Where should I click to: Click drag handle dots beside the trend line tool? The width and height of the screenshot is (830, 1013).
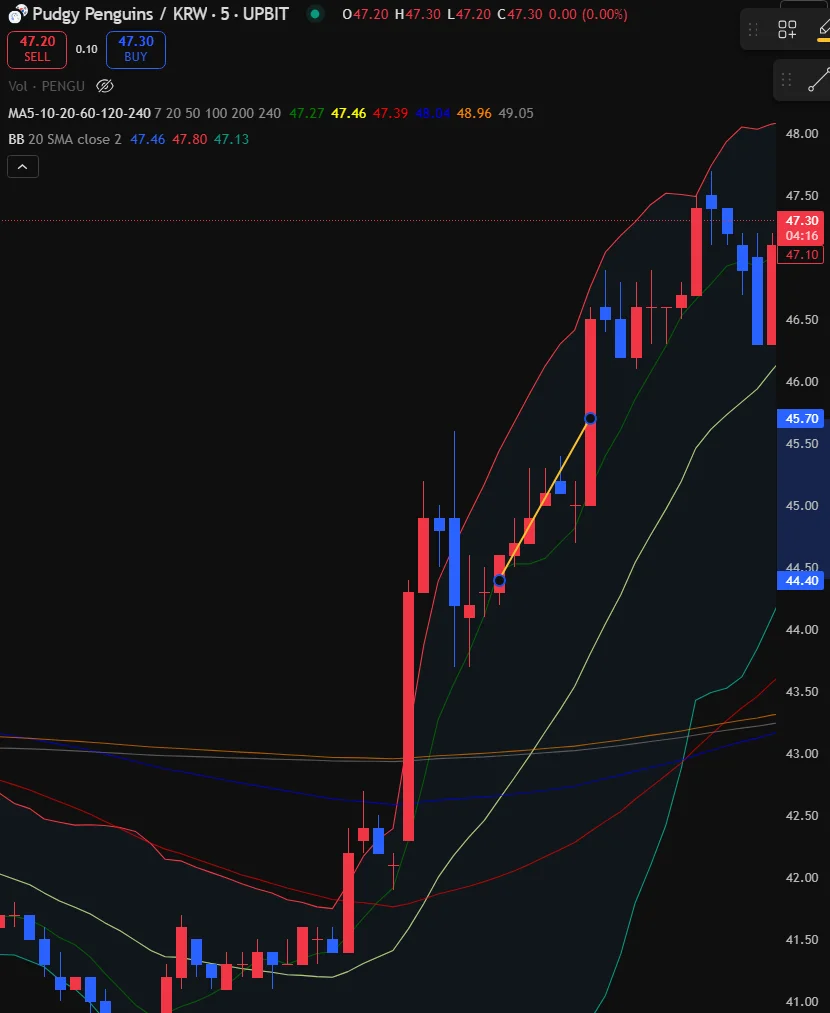[x=786, y=80]
